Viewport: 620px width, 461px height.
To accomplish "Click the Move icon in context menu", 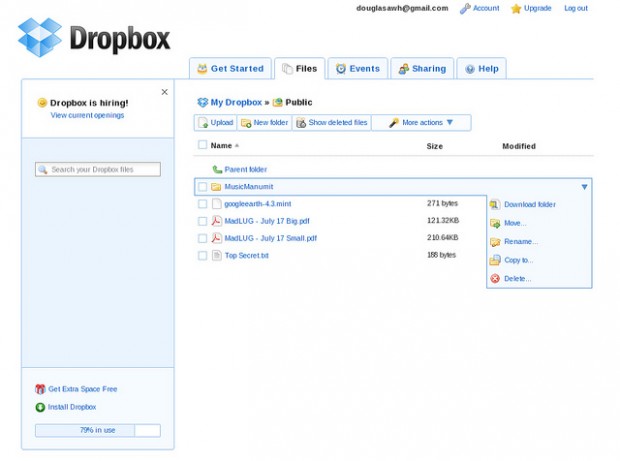I will 495,223.
